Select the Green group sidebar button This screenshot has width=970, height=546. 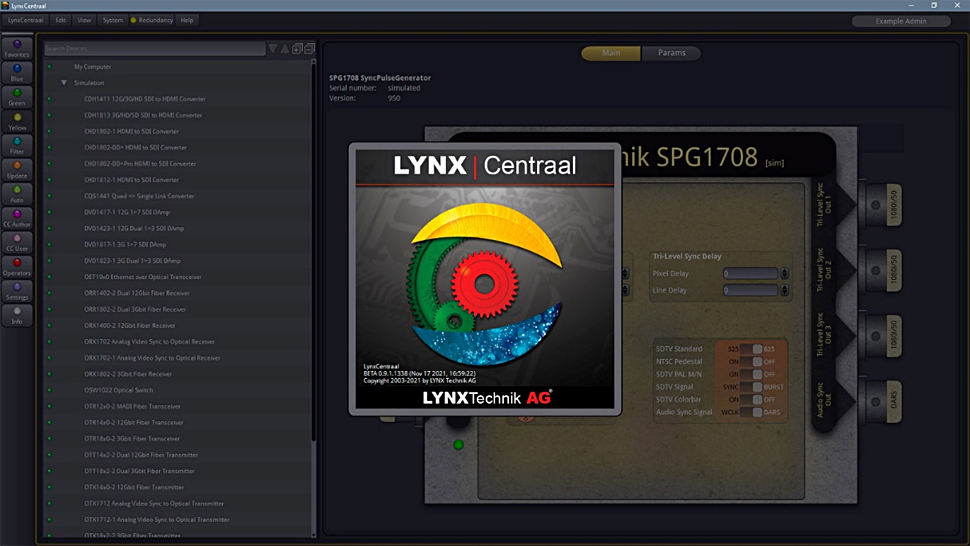point(17,97)
